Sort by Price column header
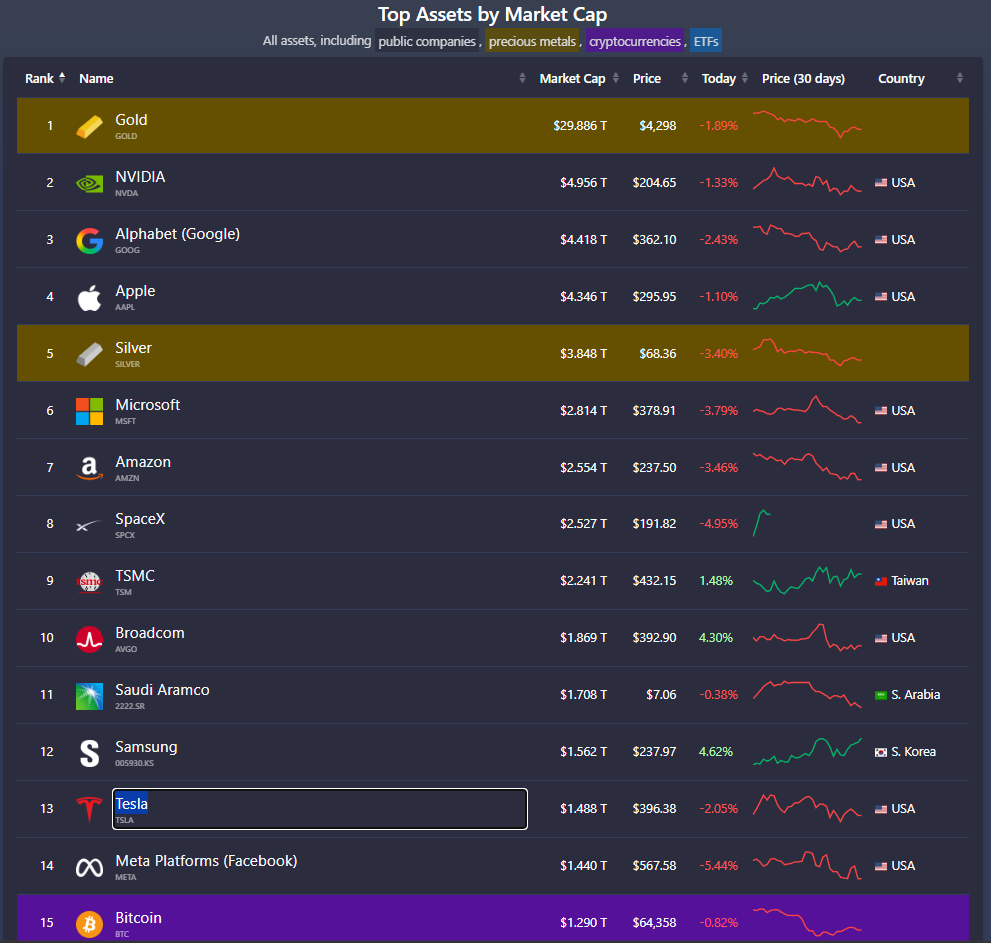Screen dimensions: 991x943 [647, 78]
